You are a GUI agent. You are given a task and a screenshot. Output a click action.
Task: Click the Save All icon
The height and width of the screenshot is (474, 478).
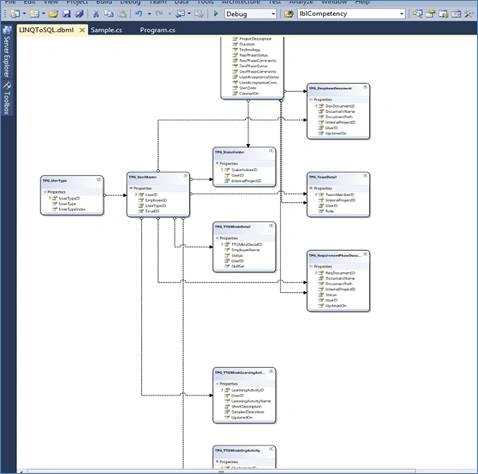click(x=79, y=14)
